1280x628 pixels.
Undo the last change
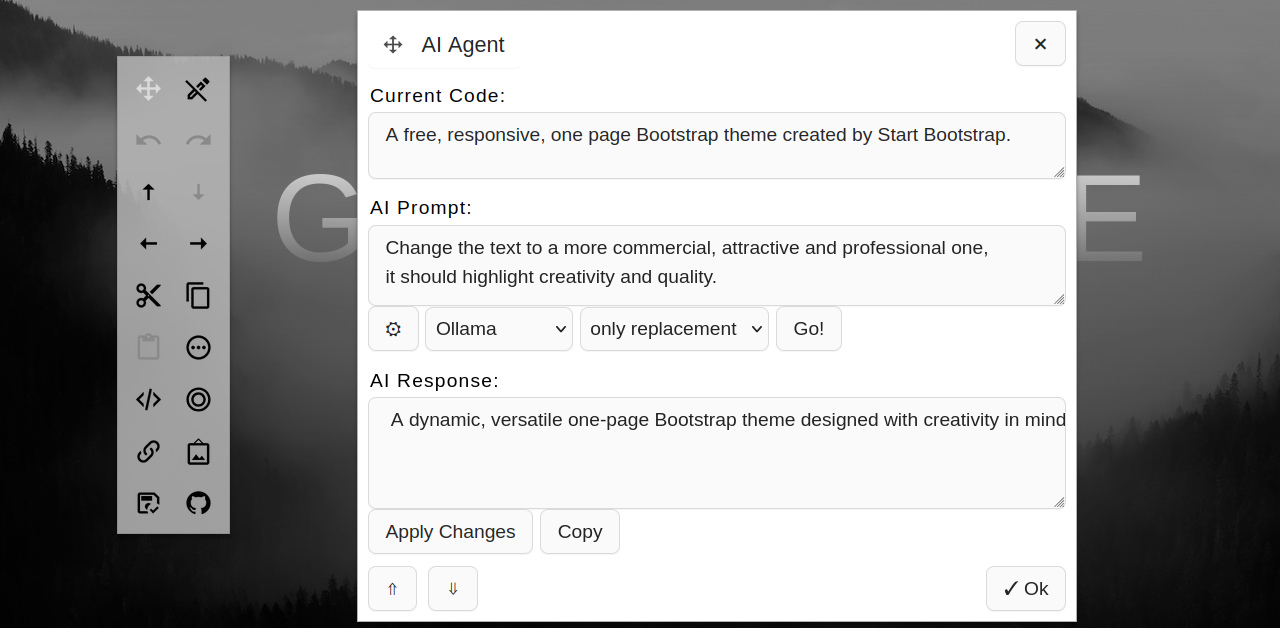click(149, 140)
